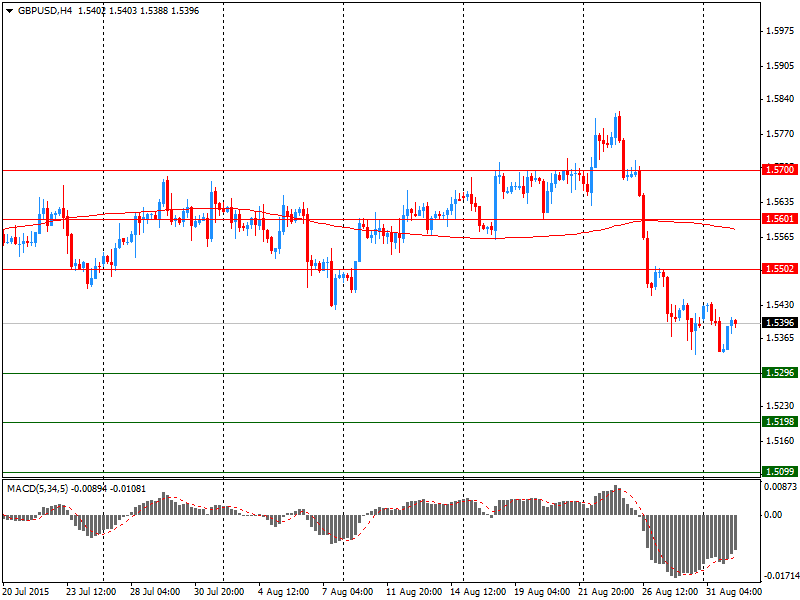The image size is (800, 600).
Task: Click the 1.5905 price scale value
Action: coord(781,66)
